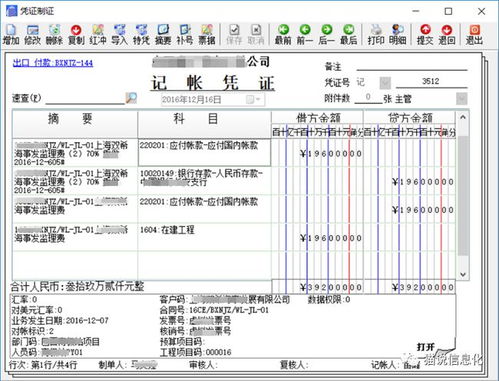Click the 增加 (add) toolbar icon
499x381 pixels.
click(11, 35)
